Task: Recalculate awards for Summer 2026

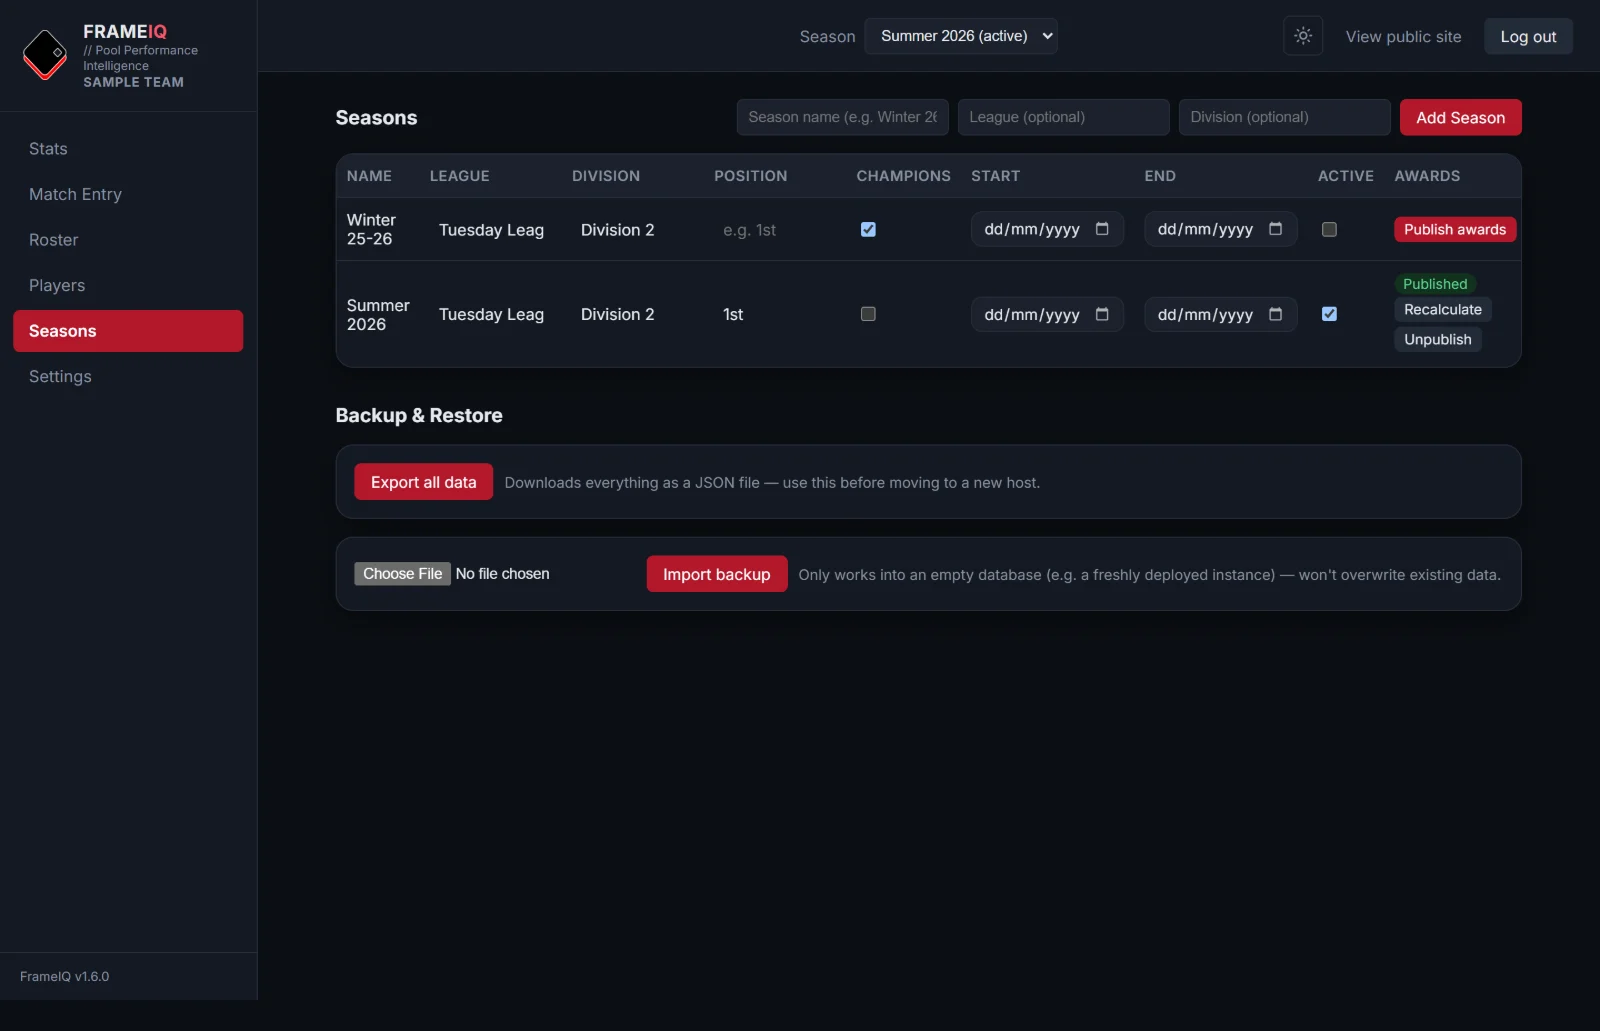Action: pos(1443,310)
